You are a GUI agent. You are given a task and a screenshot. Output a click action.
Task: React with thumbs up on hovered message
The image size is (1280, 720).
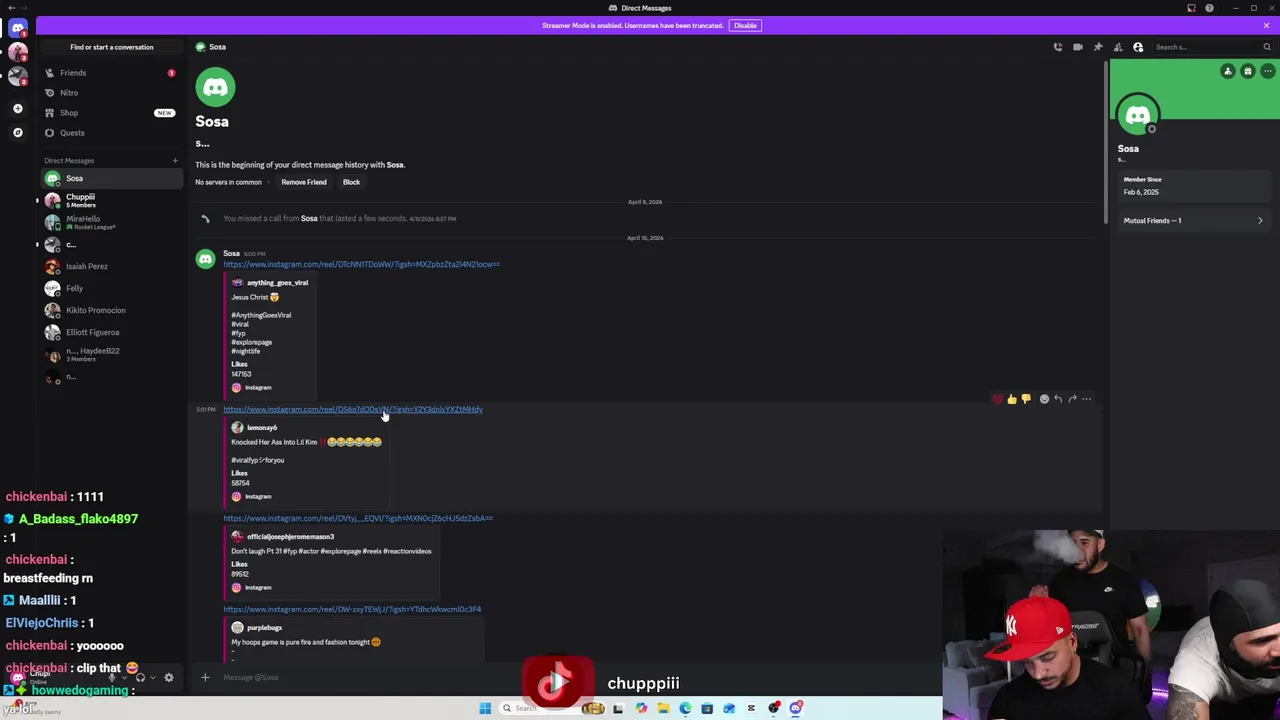1011,399
